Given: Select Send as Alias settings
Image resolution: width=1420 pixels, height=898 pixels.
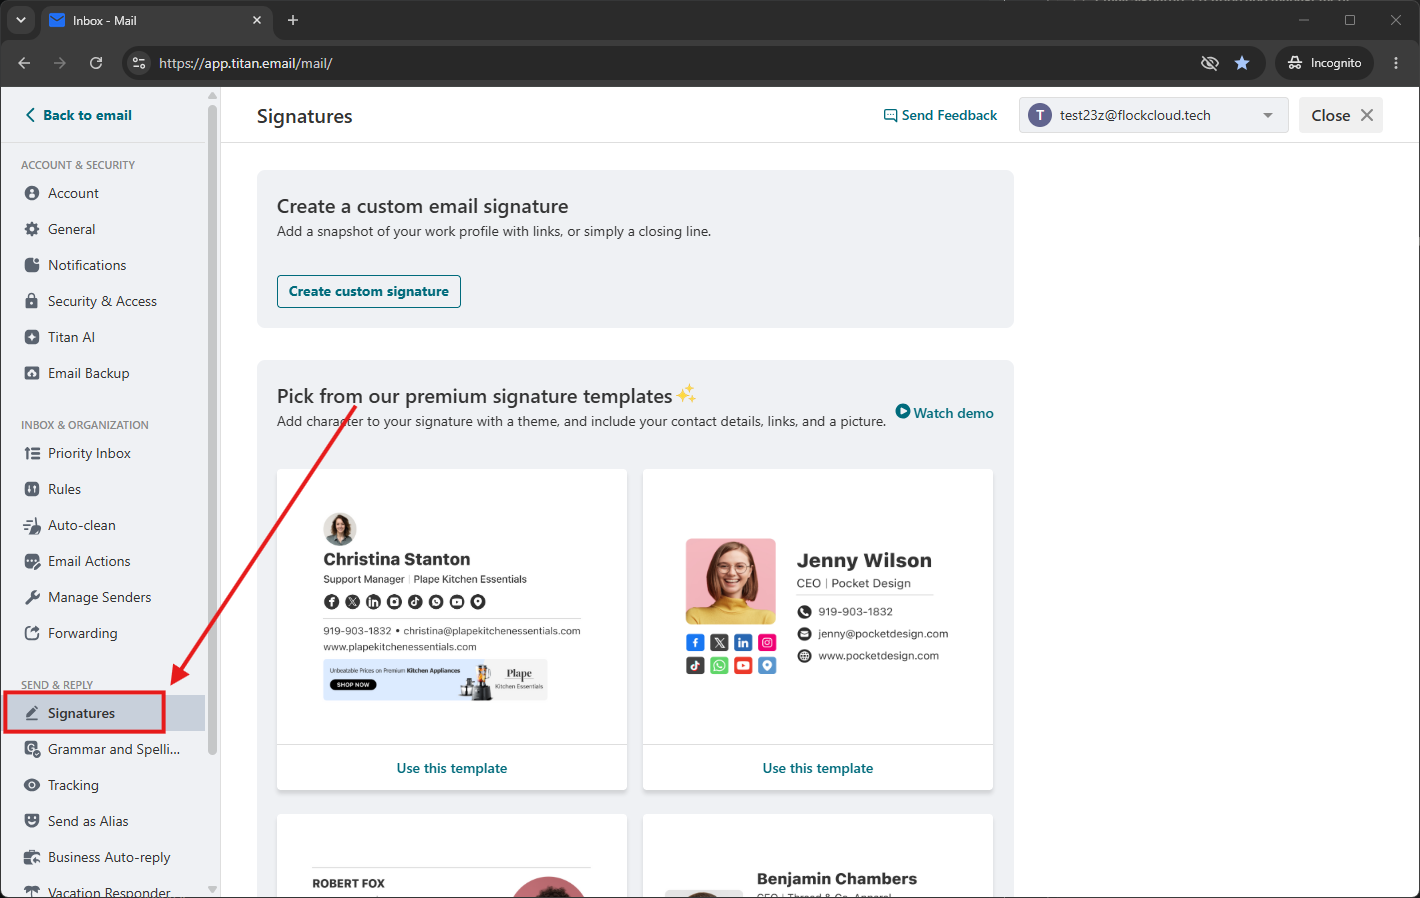Looking at the screenshot, I should point(103,821).
